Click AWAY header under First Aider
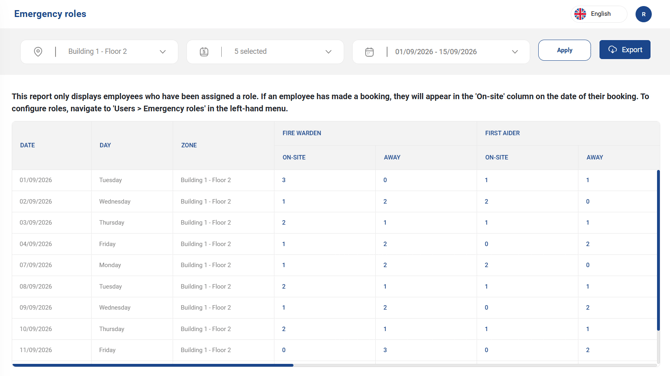The width and height of the screenshot is (670, 376). click(x=595, y=157)
